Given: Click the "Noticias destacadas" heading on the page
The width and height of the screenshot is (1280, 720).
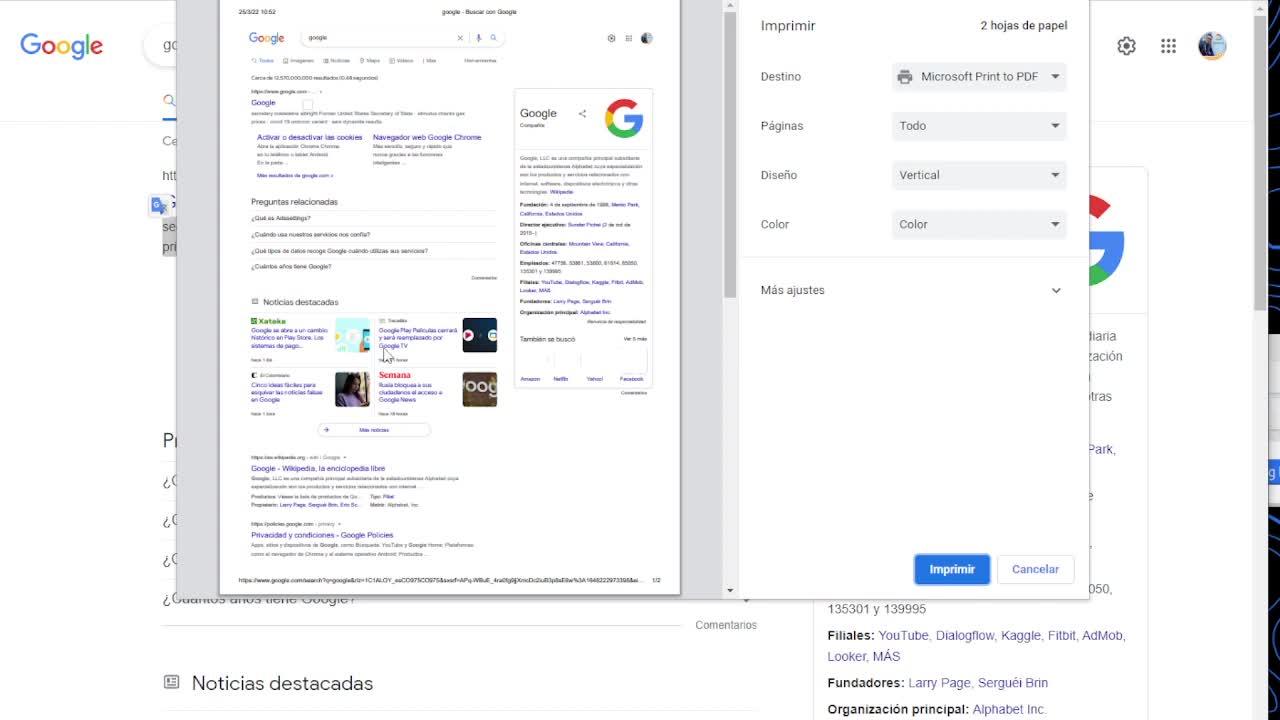Looking at the screenshot, I should [x=282, y=683].
